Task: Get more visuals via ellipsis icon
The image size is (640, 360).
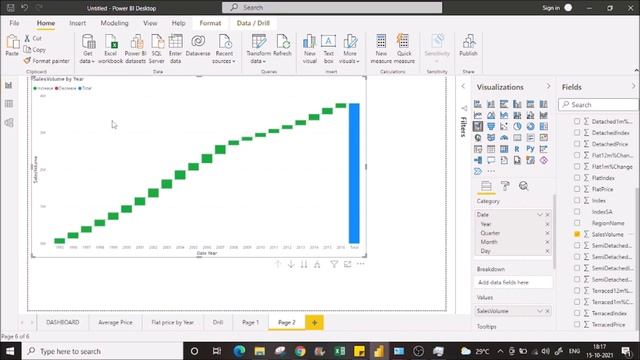Action: [491, 171]
